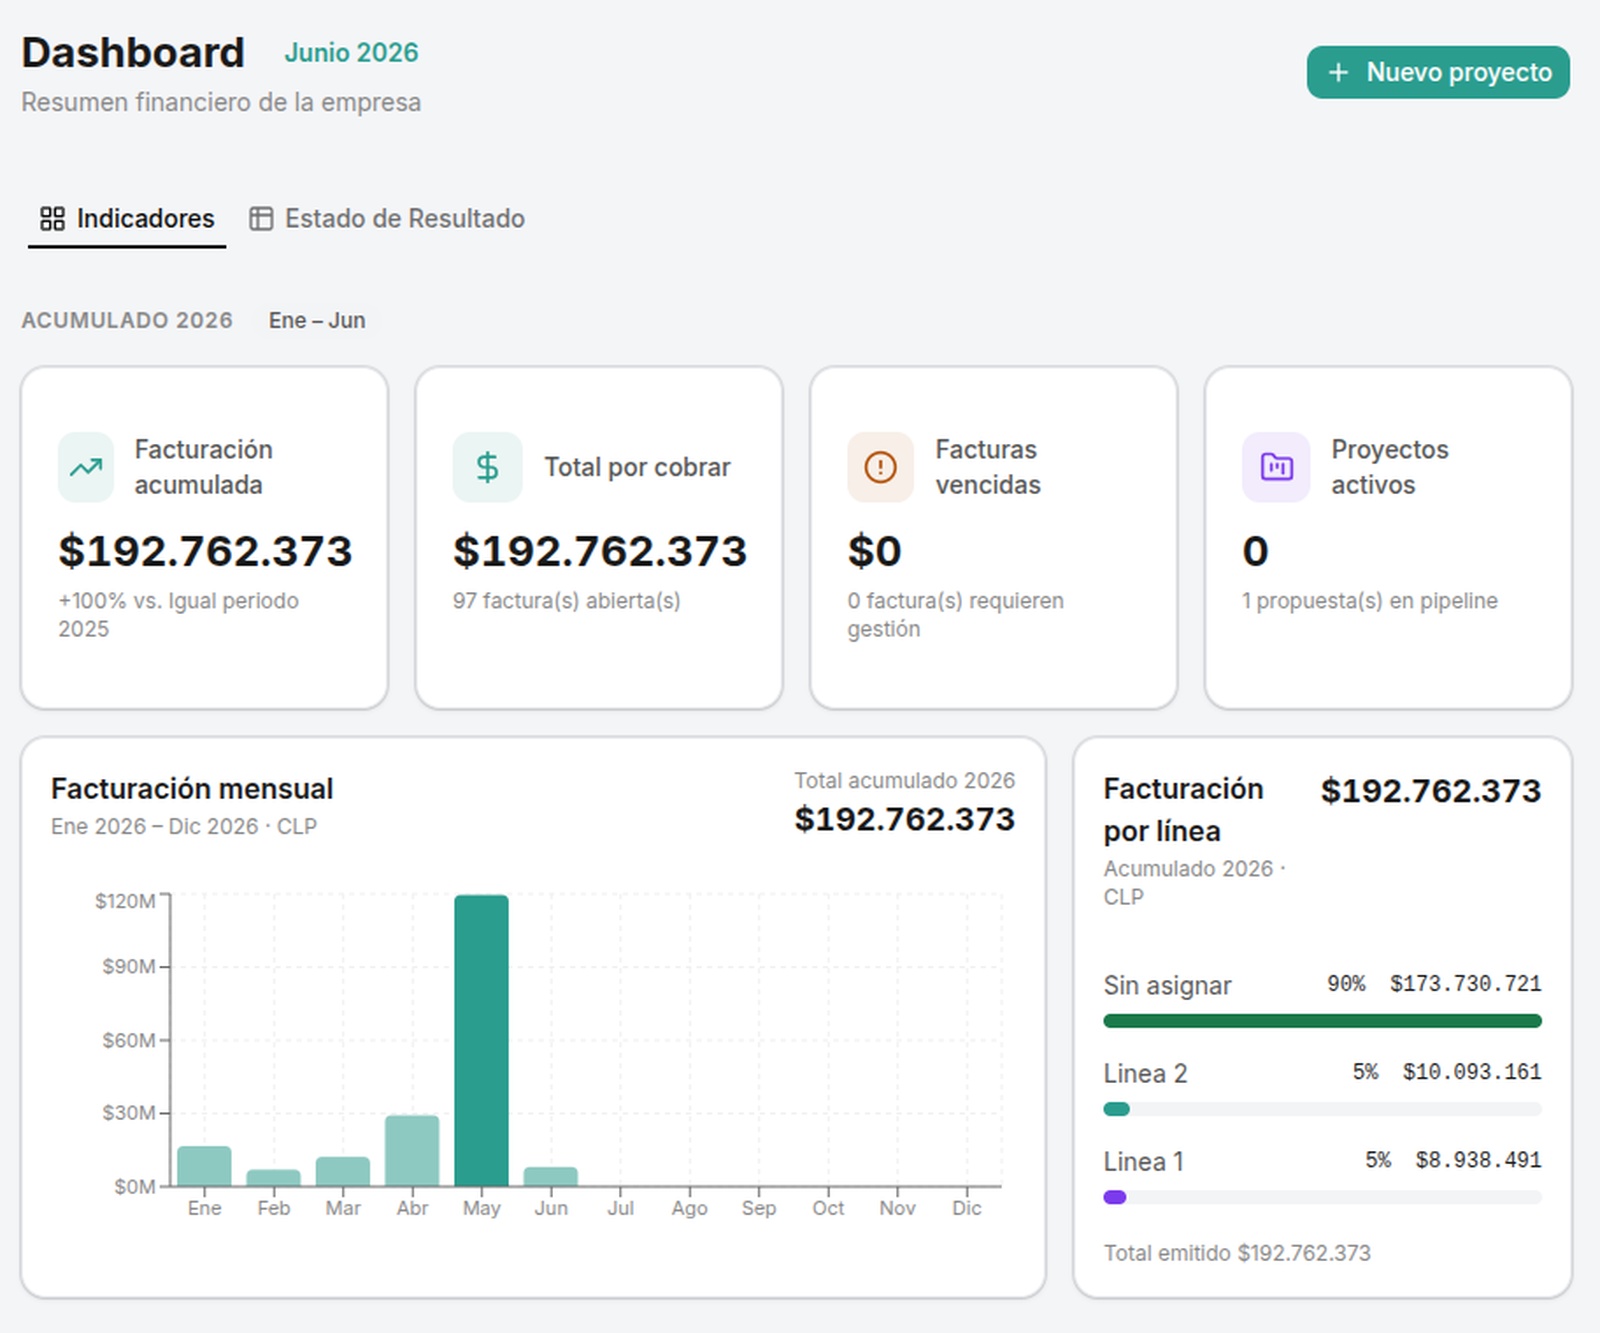Click the May bar in the monthly chart
Image resolution: width=1600 pixels, height=1333 pixels.
pyautogui.click(x=481, y=1040)
